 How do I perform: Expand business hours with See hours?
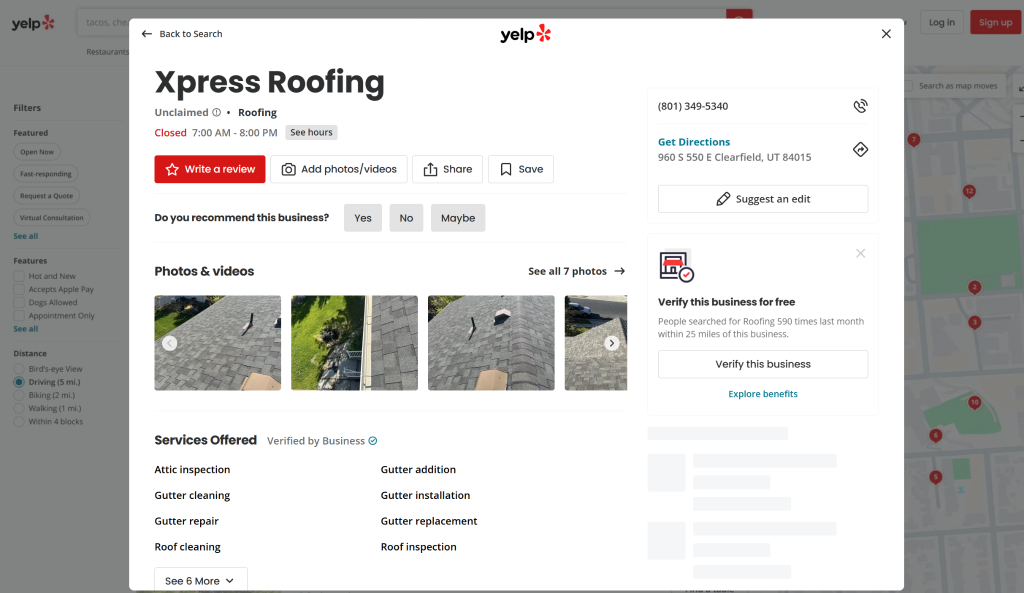click(x=311, y=132)
